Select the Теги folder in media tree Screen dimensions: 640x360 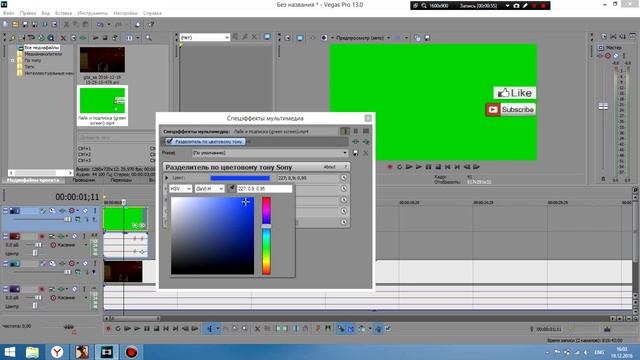click(29, 67)
